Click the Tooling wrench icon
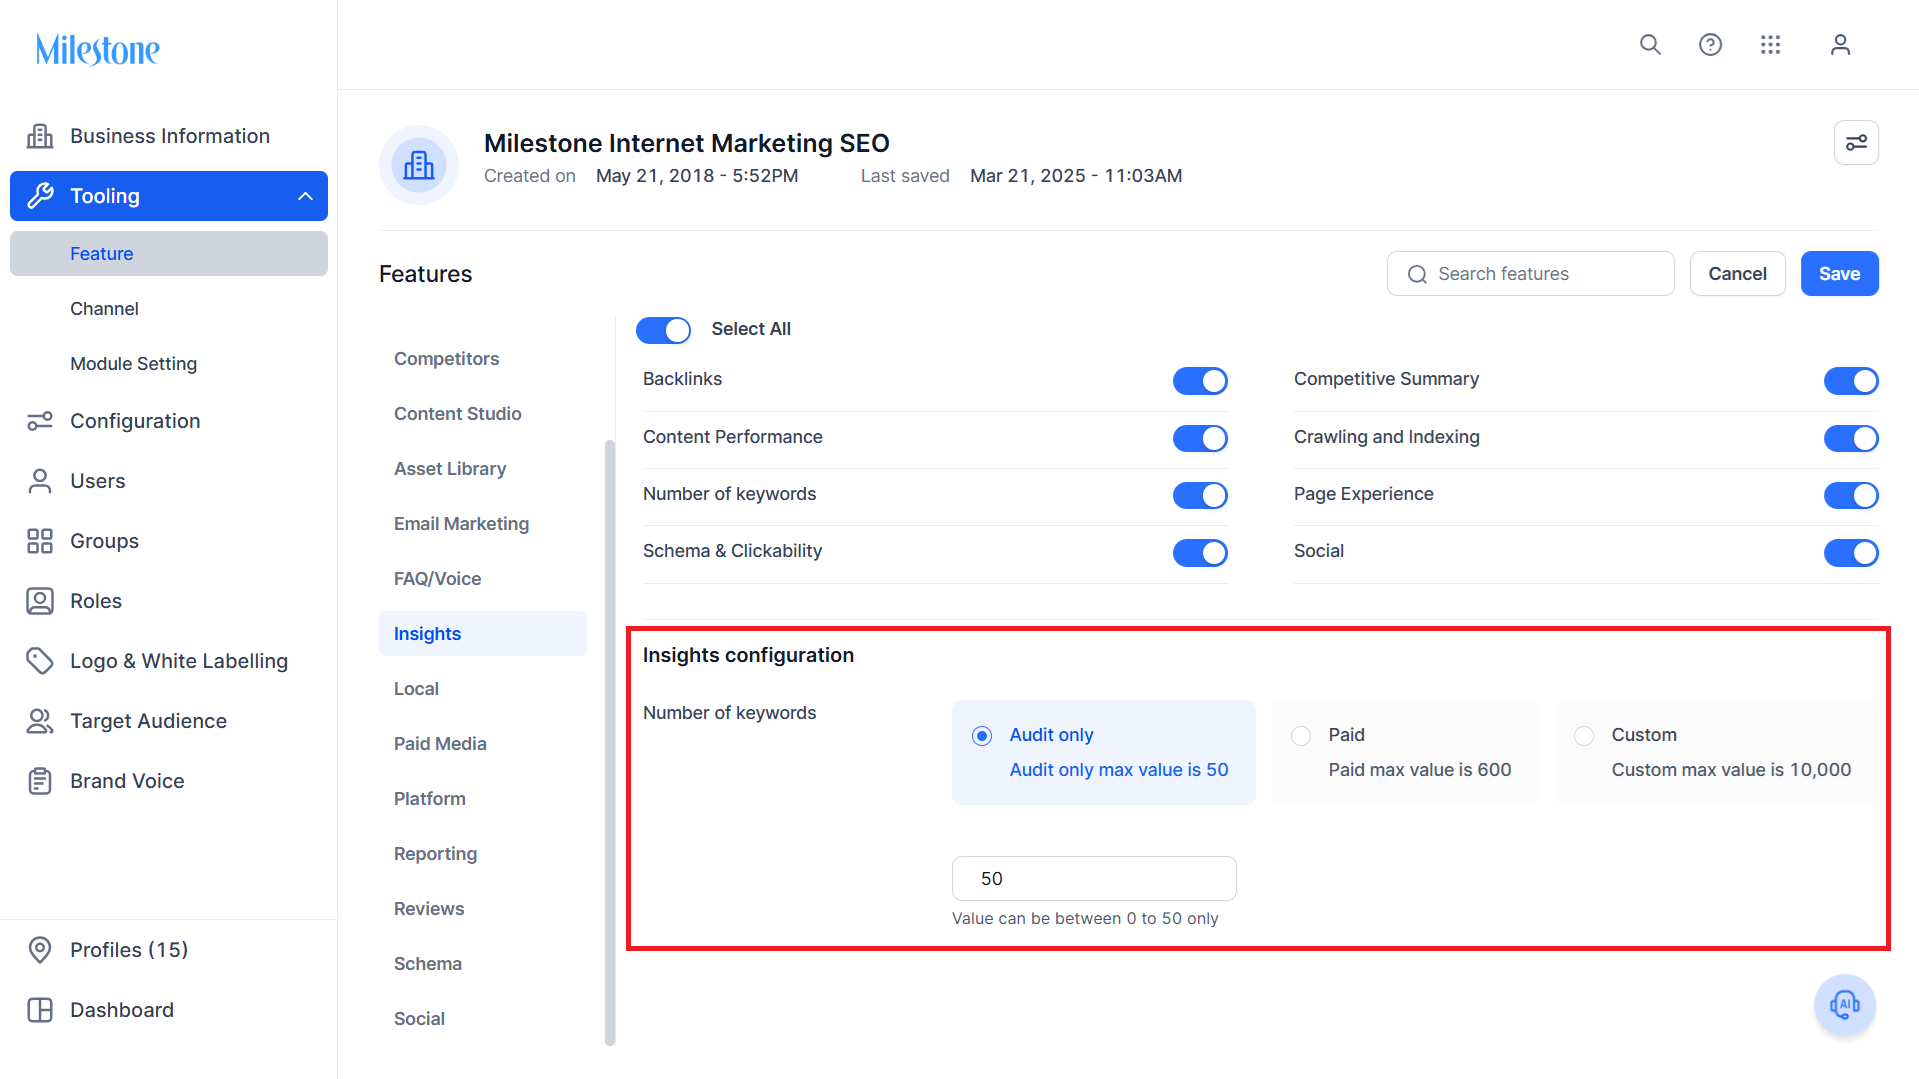This screenshot has width=1919, height=1079. 40,196
